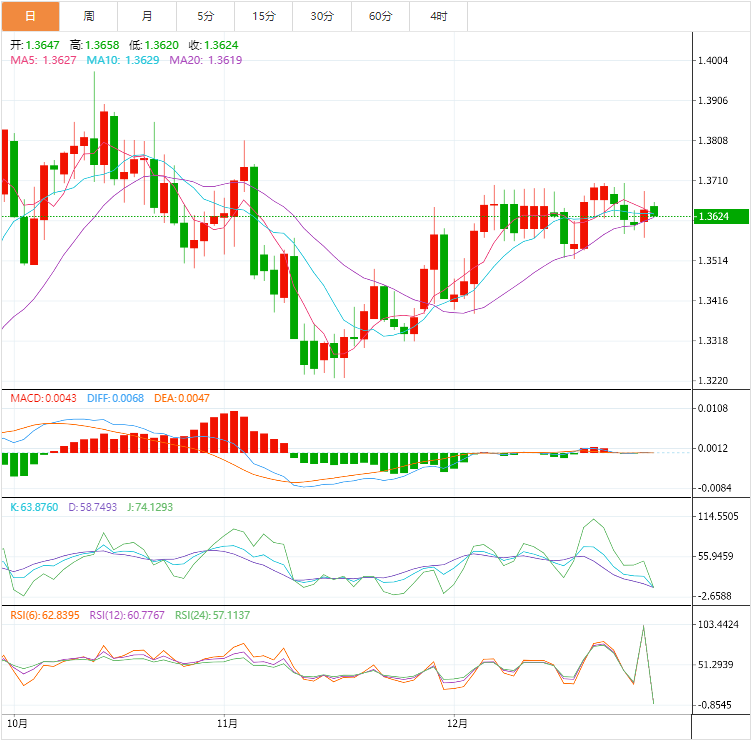
Task: Click the 11月 date axis label
Action: (x=227, y=723)
